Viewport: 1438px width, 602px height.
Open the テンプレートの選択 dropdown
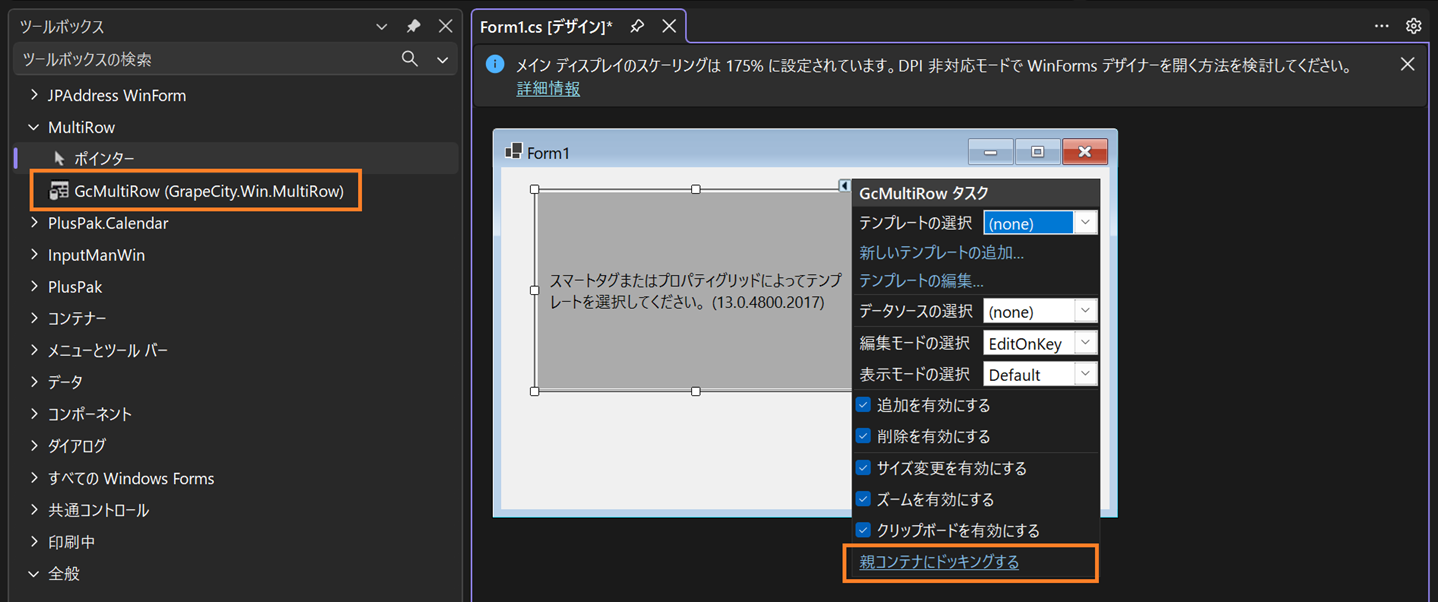1085,222
